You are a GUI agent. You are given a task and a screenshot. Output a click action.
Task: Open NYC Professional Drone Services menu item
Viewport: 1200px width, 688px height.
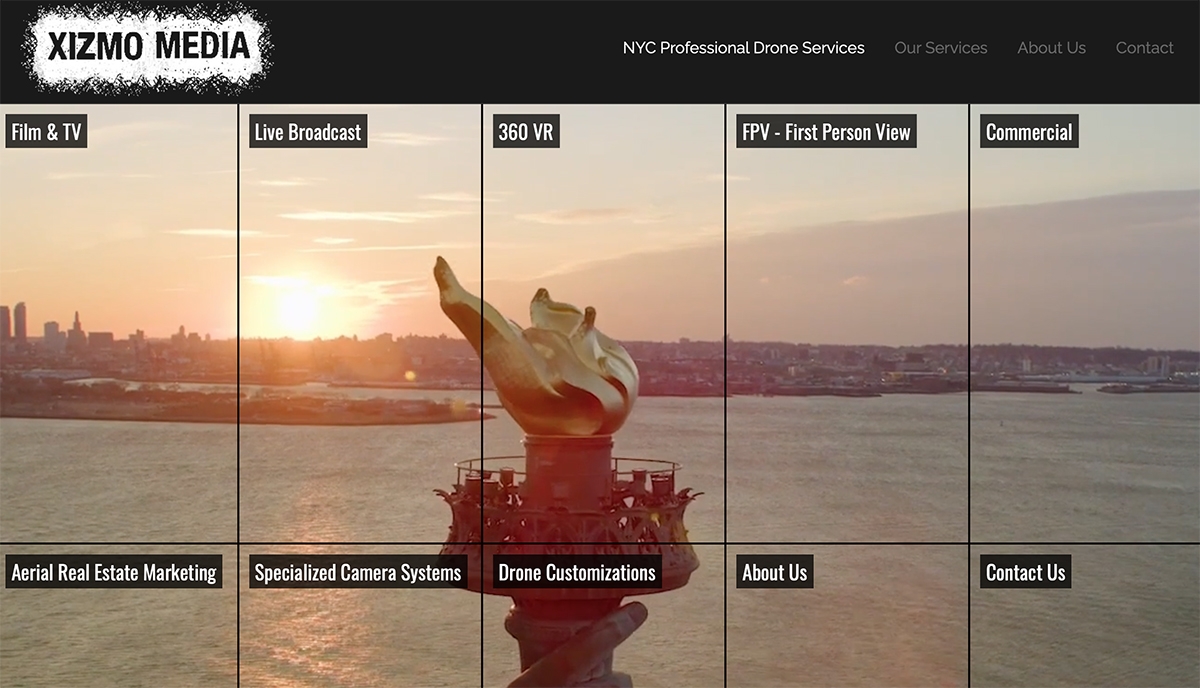pyautogui.click(x=743, y=48)
